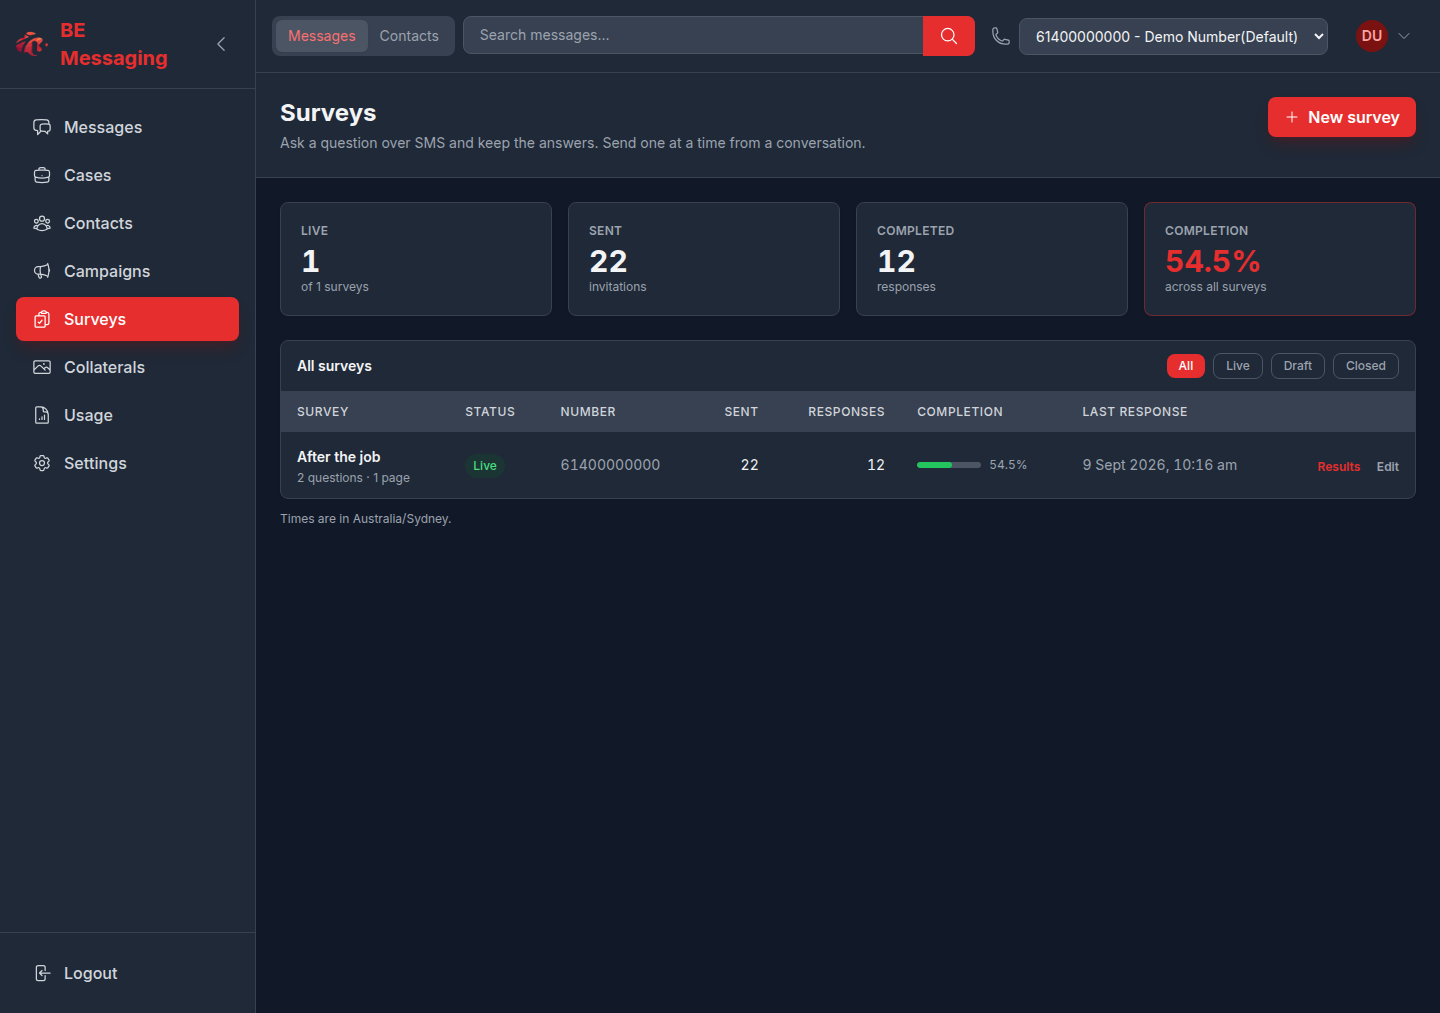
Task: Click the Completed 12 responses card
Action: pos(992,259)
